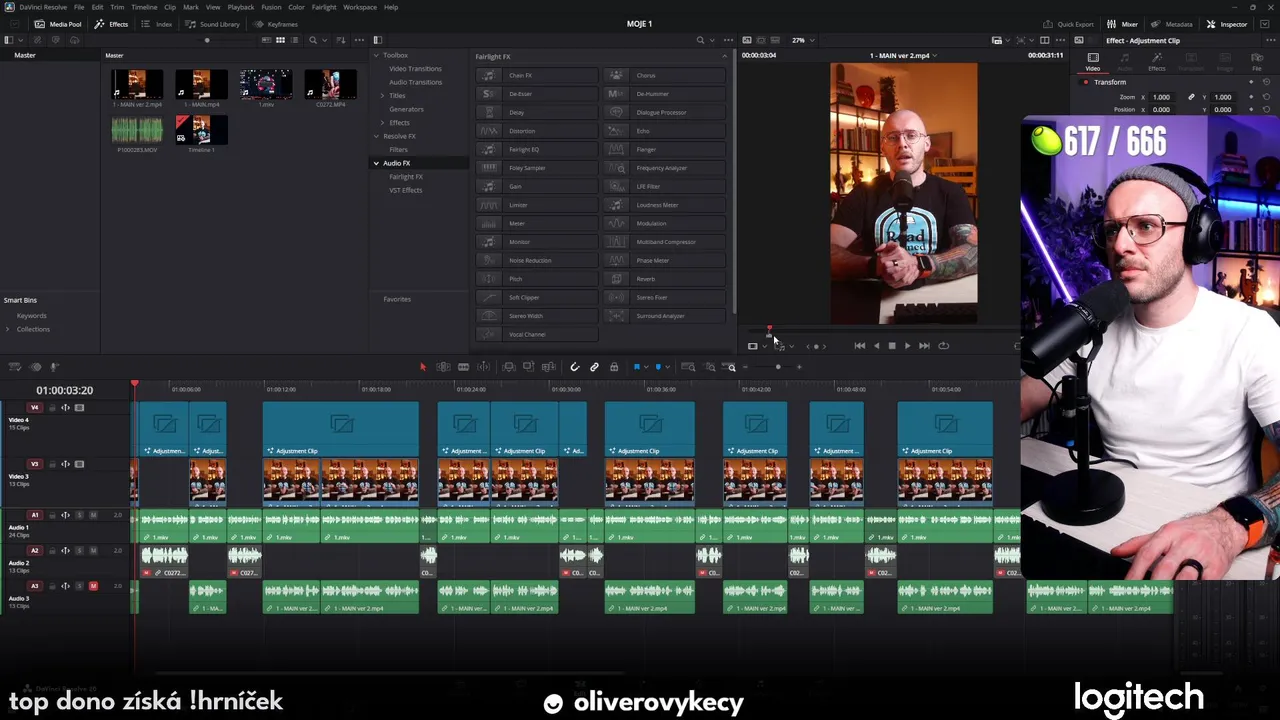Select the Frequency Analyzer effect
Viewport: 1280px width, 720px height.
[664, 168]
